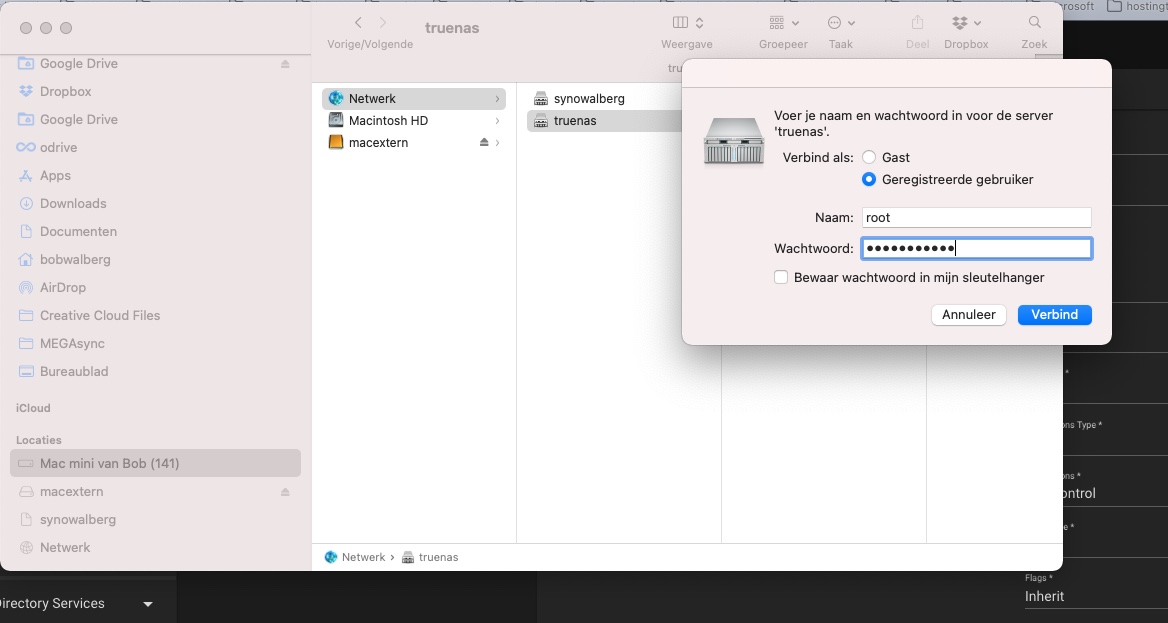Click Inherit Flags dropdown in background window
This screenshot has height=623, width=1168.
point(1095,596)
